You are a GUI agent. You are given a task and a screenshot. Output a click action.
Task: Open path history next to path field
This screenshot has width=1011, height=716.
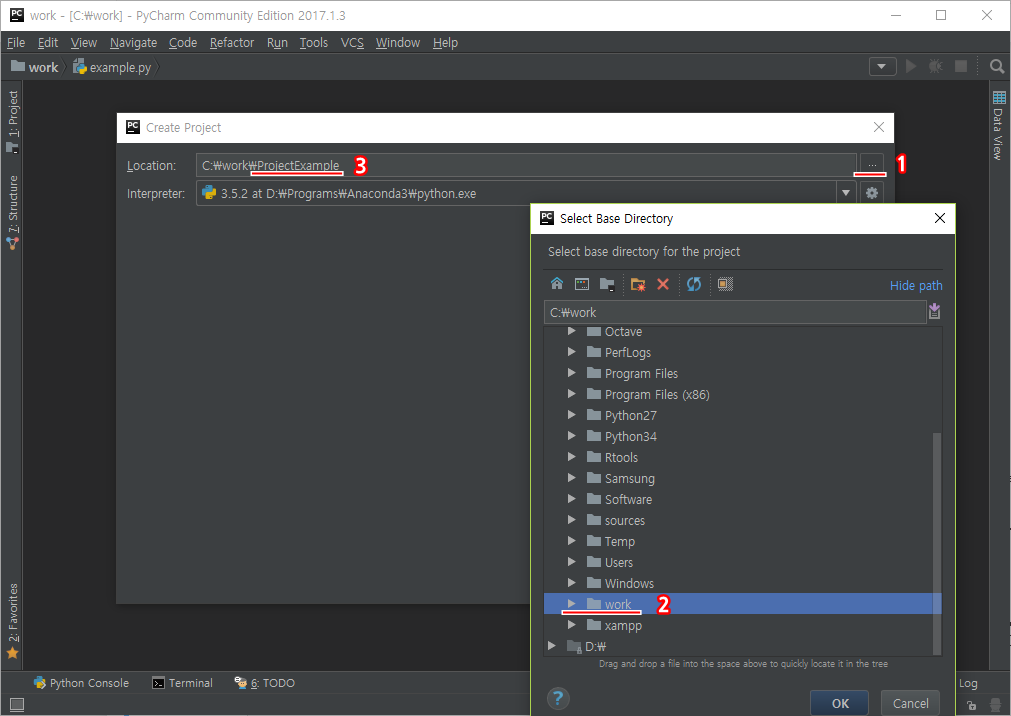point(935,312)
